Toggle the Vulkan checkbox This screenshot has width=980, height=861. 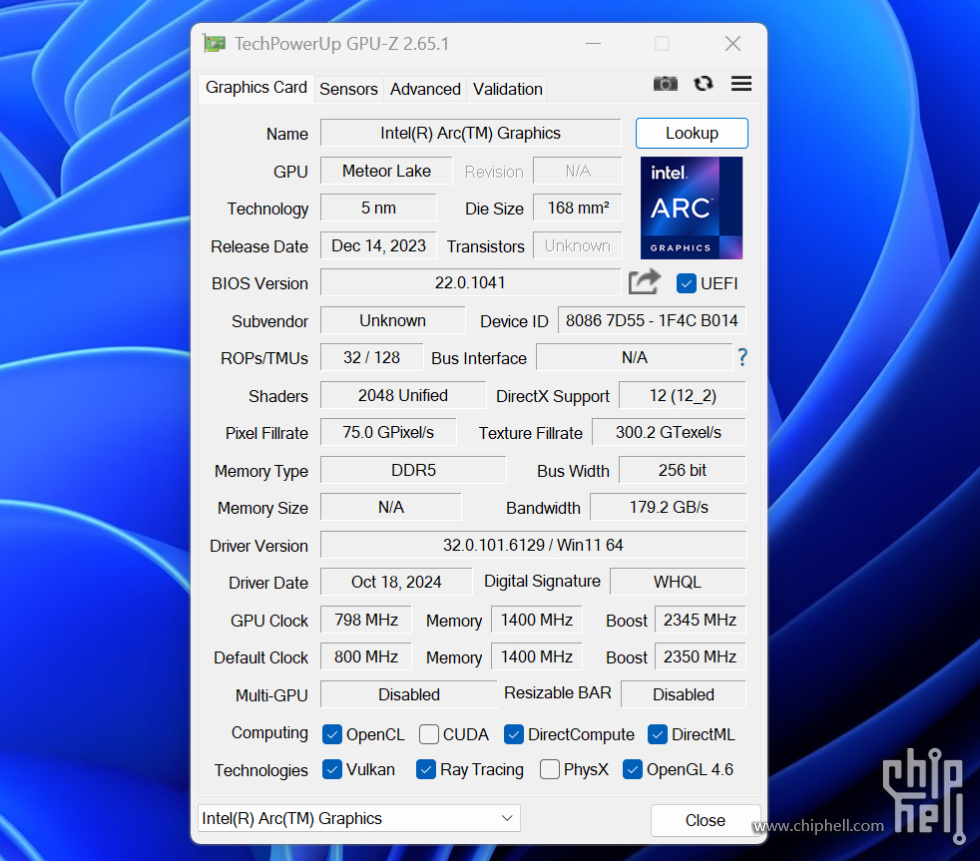tap(332, 769)
